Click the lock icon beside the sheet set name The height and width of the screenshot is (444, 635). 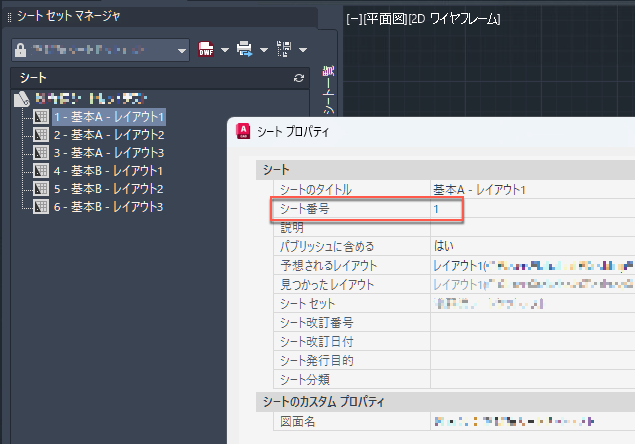click(20, 50)
